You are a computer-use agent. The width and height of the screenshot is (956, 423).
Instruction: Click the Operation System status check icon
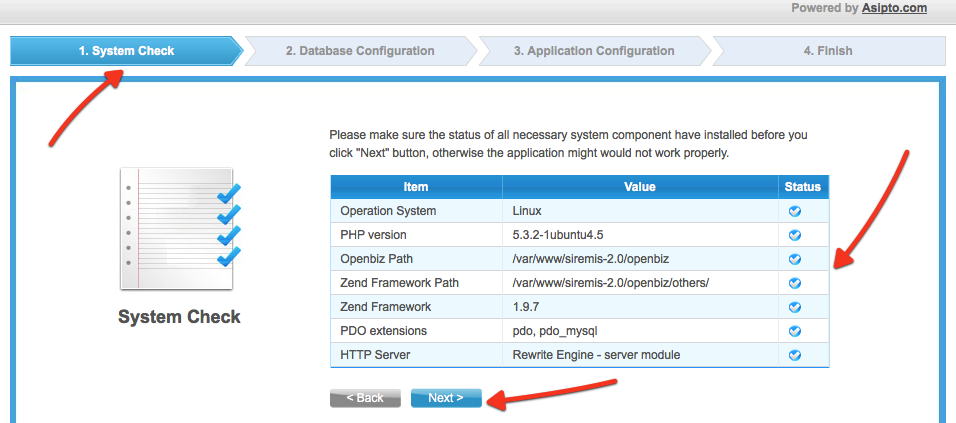coord(795,211)
